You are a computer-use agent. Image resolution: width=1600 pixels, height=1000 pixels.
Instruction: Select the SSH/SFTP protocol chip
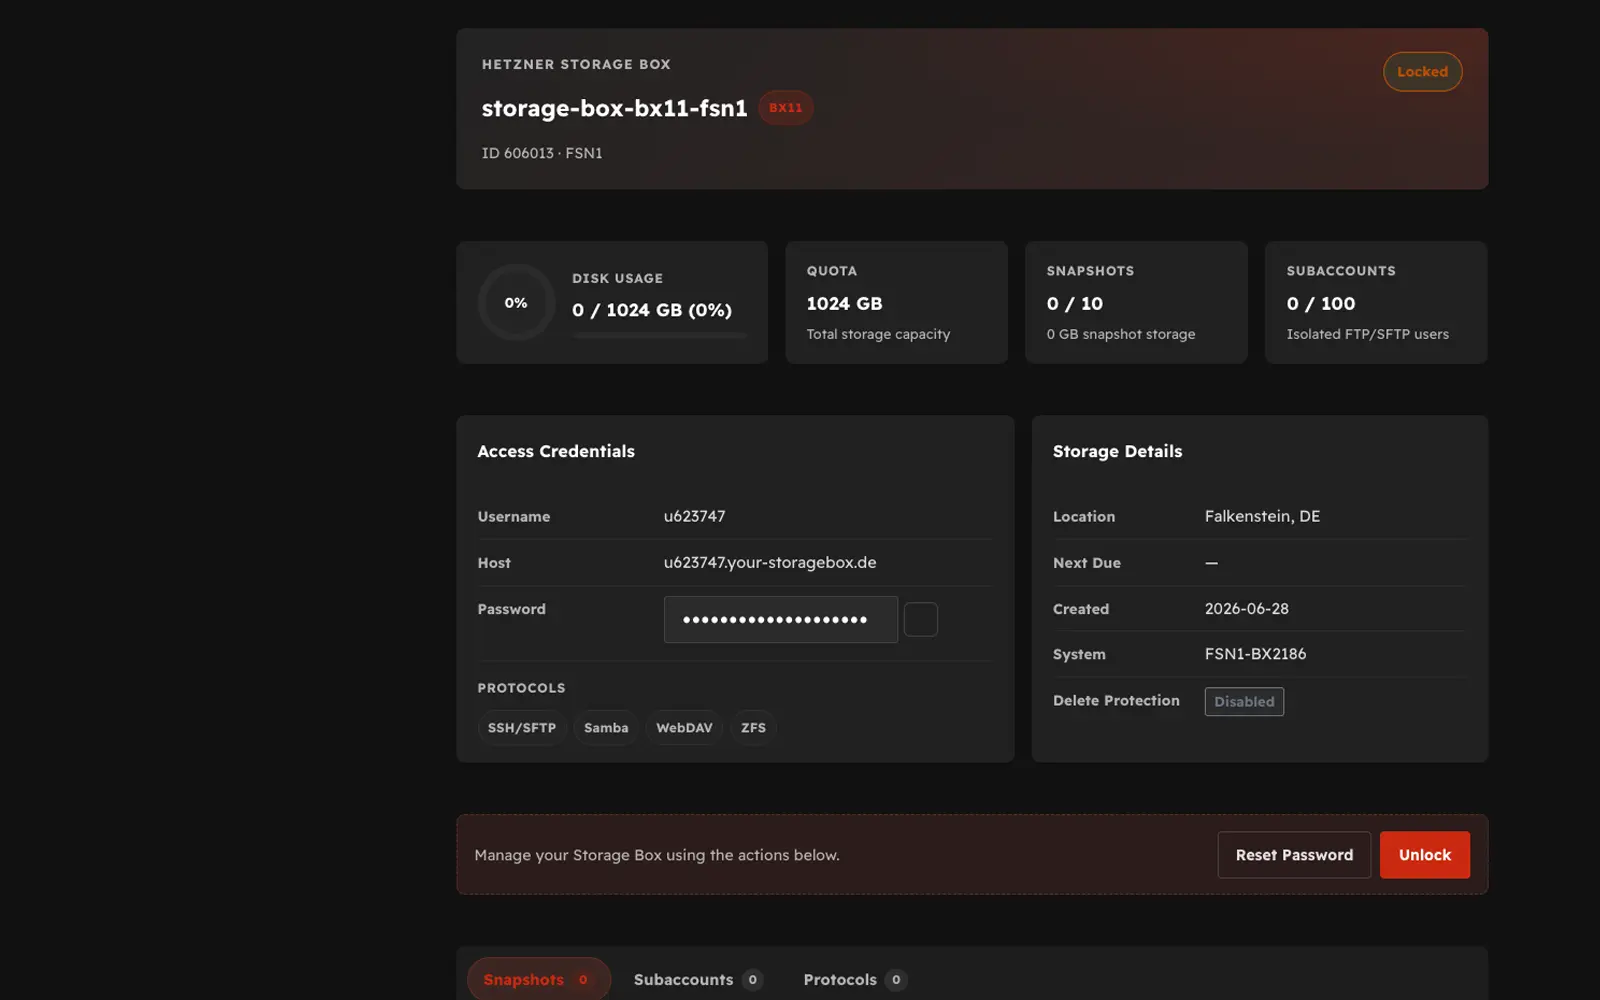[x=522, y=728]
